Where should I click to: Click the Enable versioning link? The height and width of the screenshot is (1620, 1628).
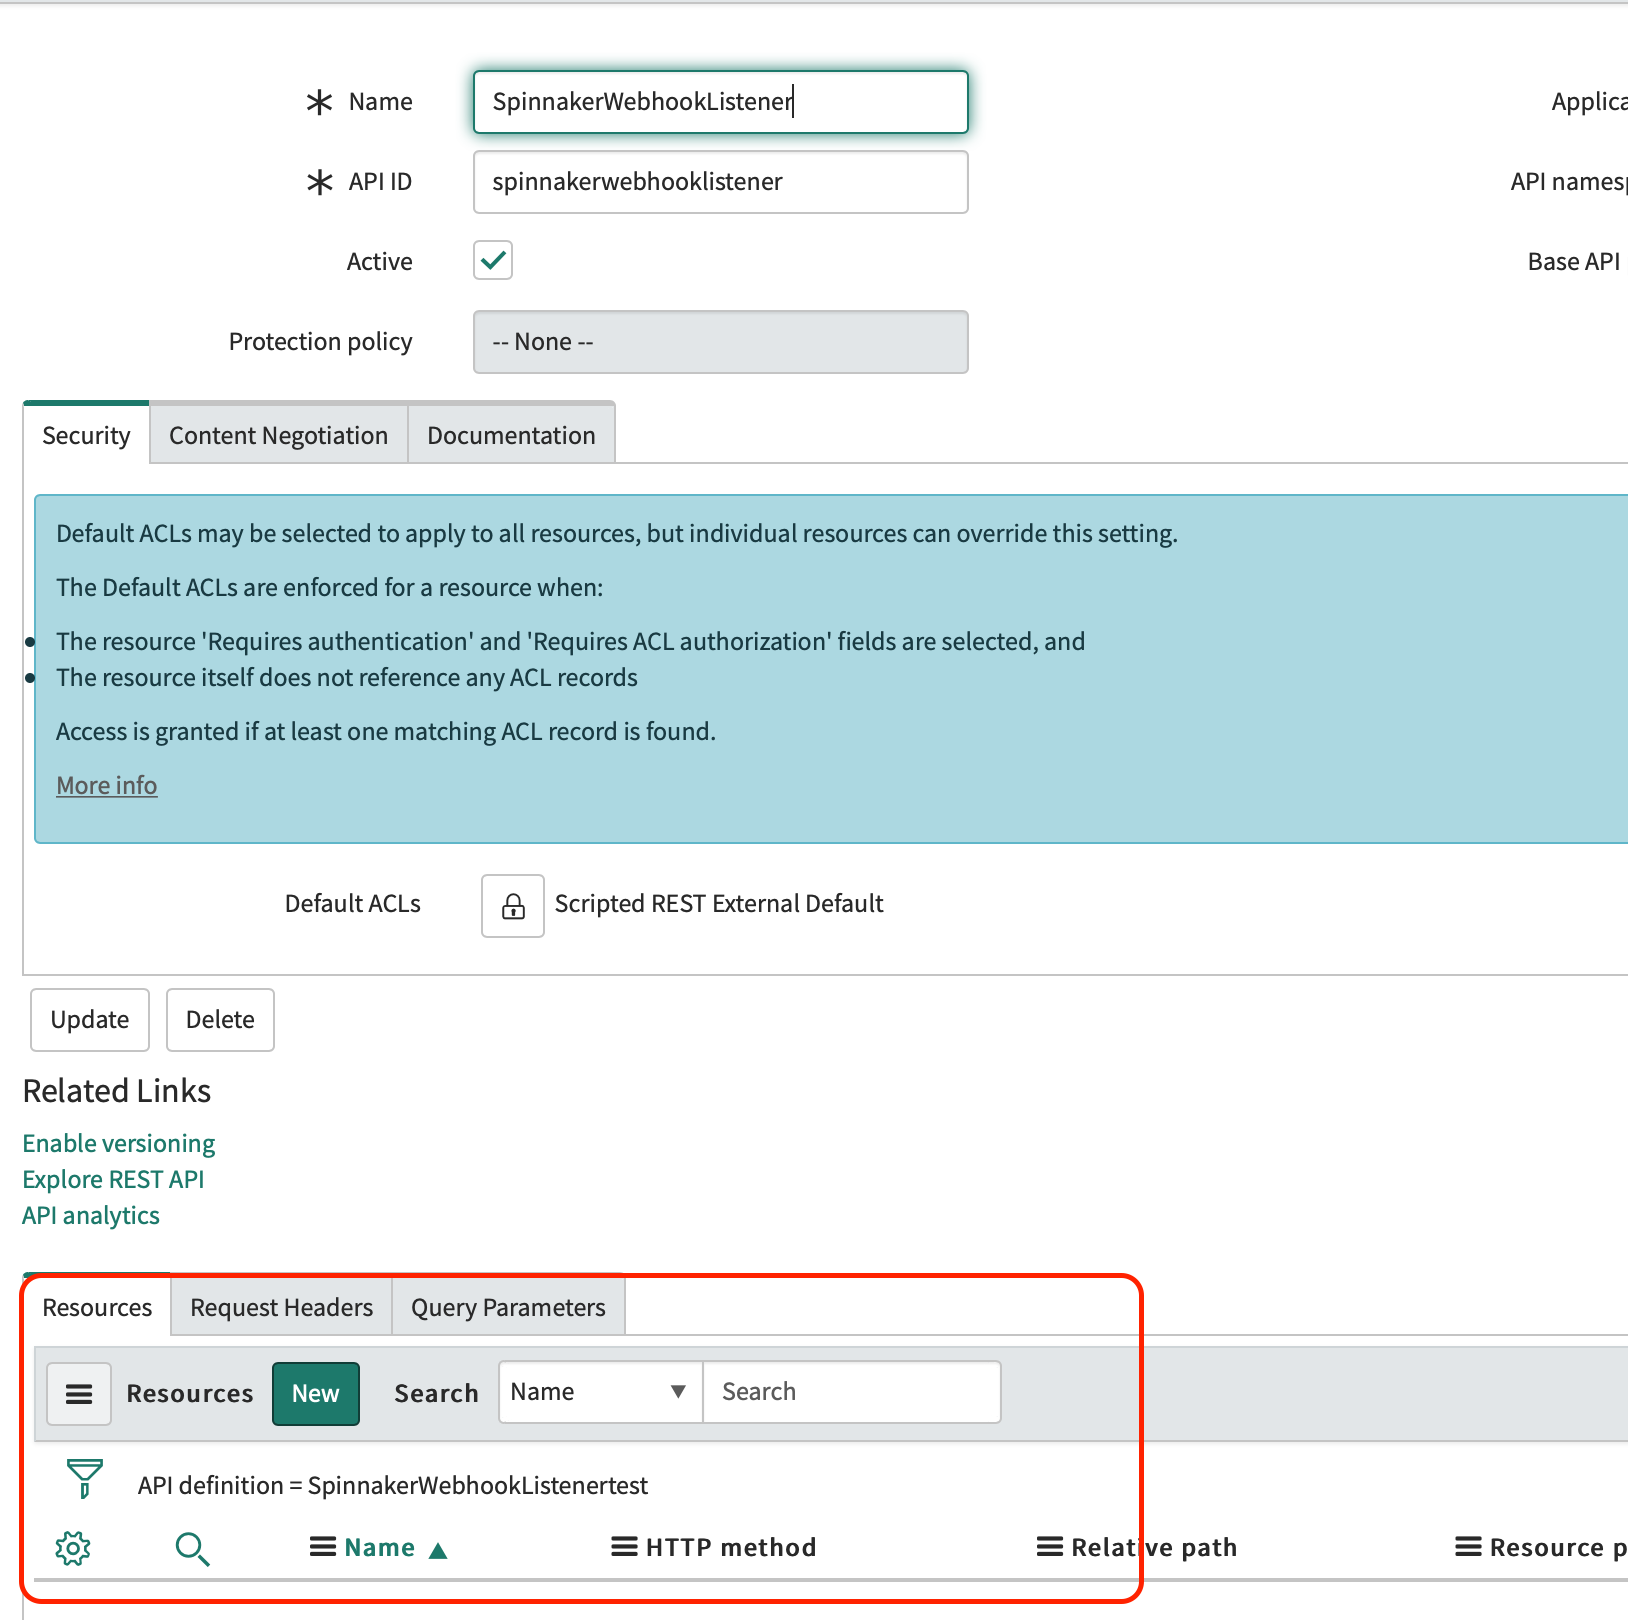pyautogui.click(x=119, y=1144)
